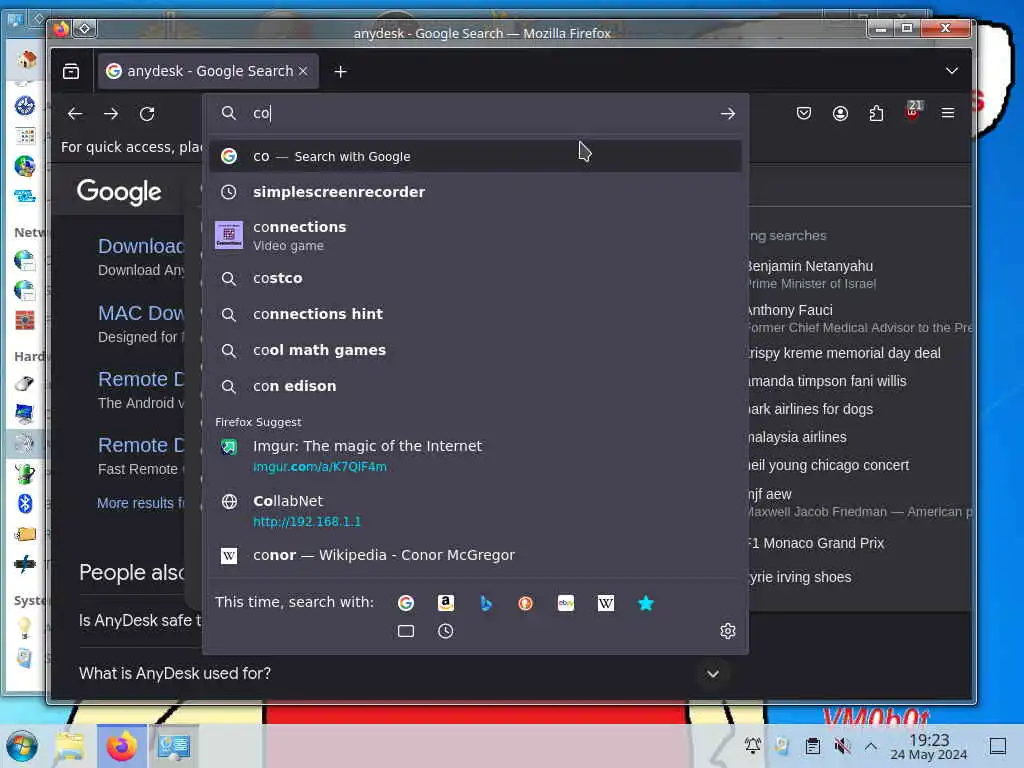1024x768 pixels.
Task: Choose the cool math games suggestion
Action: click(x=475, y=350)
